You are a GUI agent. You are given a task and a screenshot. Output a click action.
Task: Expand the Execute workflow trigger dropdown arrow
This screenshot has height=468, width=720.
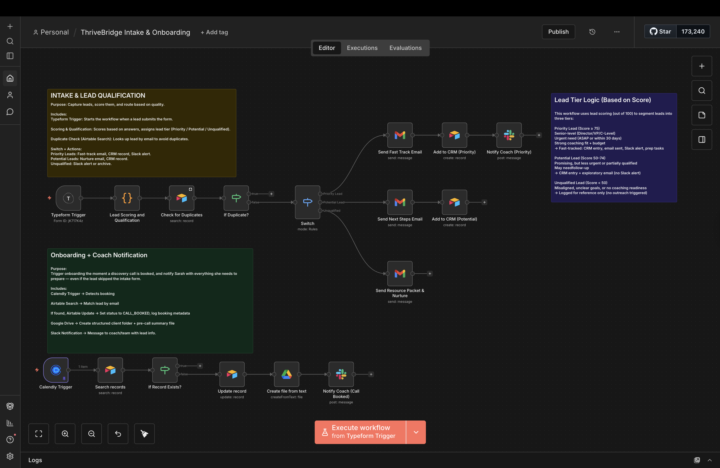tap(416, 432)
